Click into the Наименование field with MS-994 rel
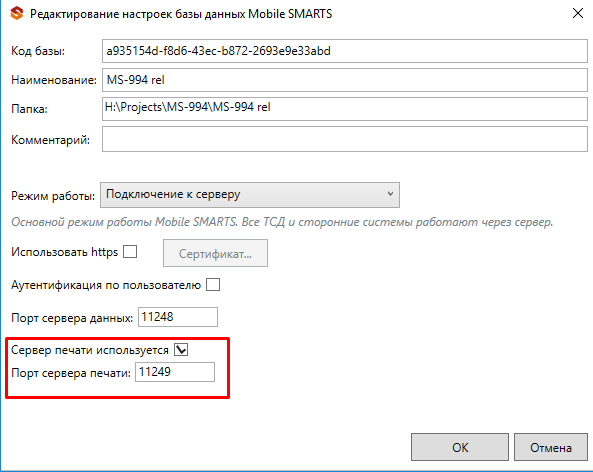 tap(345, 80)
